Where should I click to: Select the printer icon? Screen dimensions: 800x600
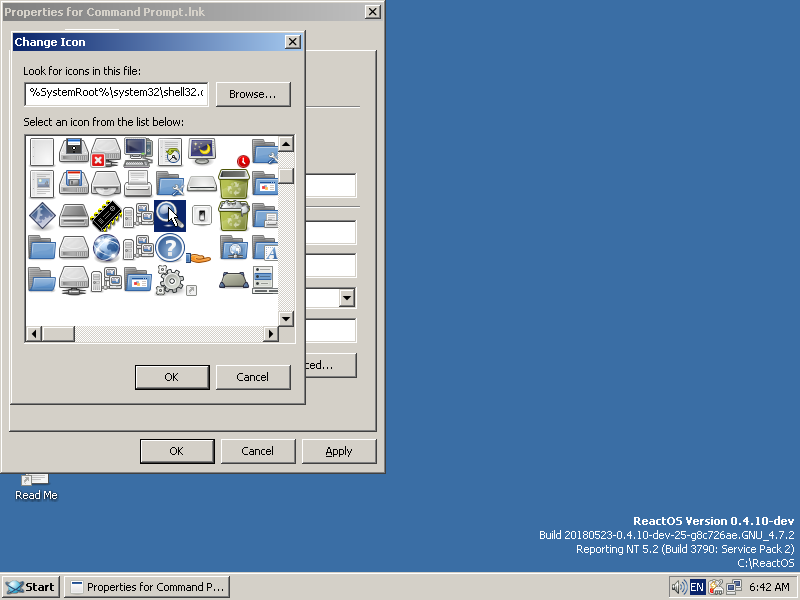pyautogui.click(x=138, y=183)
